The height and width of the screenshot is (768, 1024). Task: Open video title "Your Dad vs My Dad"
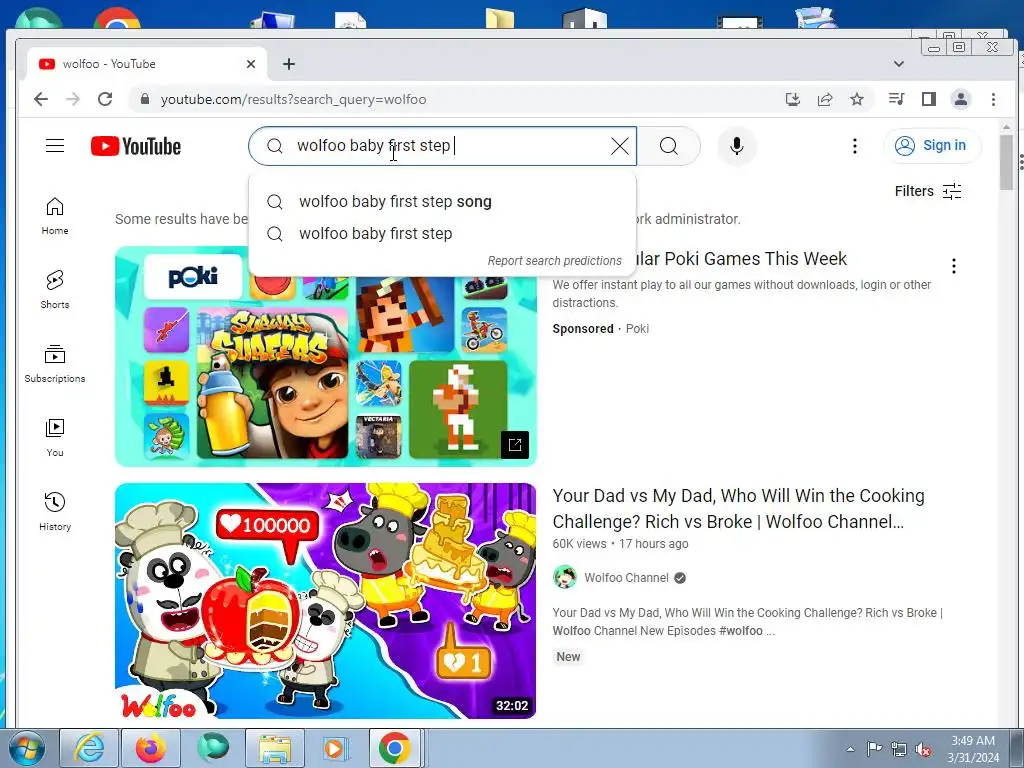pyautogui.click(x=738, y=509)
